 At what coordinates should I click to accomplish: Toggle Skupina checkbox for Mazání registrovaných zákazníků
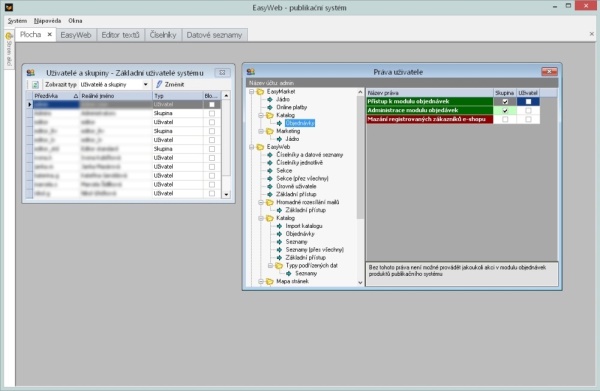pyautogui.click(x=505, y=119)
